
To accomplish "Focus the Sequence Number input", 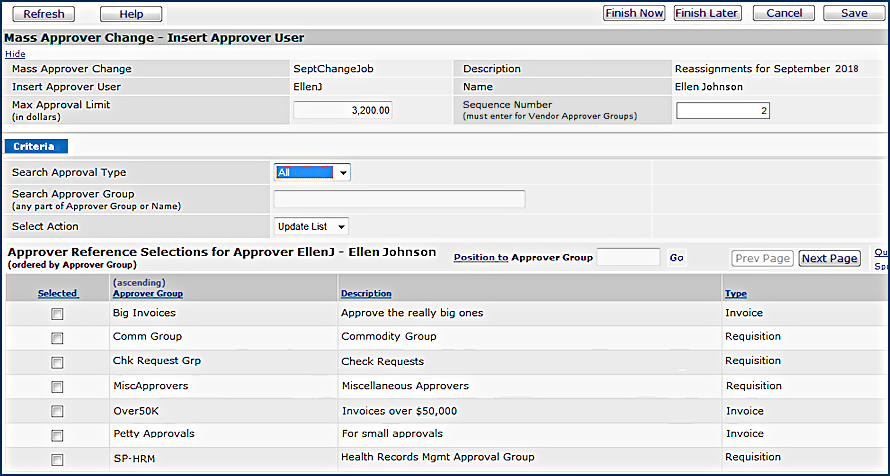I will tap(722, 110).
